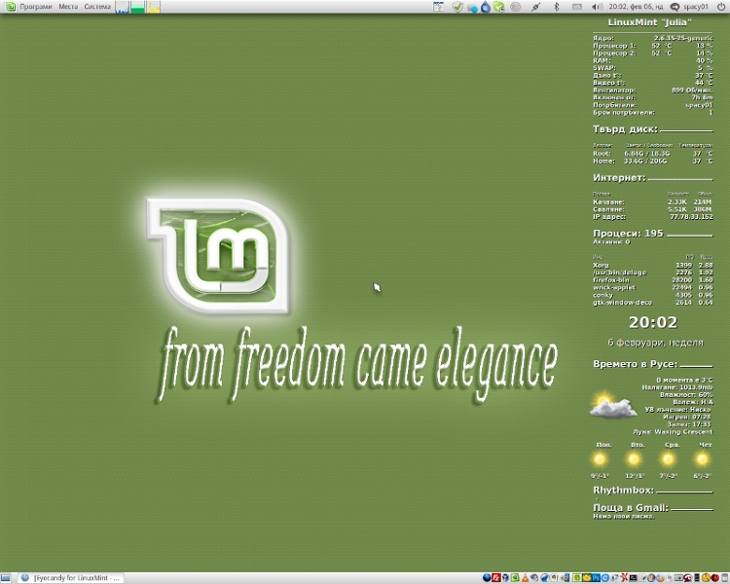Launch the terminal icon in bottom panel
This screenshot has height=584, width=730.
click(633, 578)
